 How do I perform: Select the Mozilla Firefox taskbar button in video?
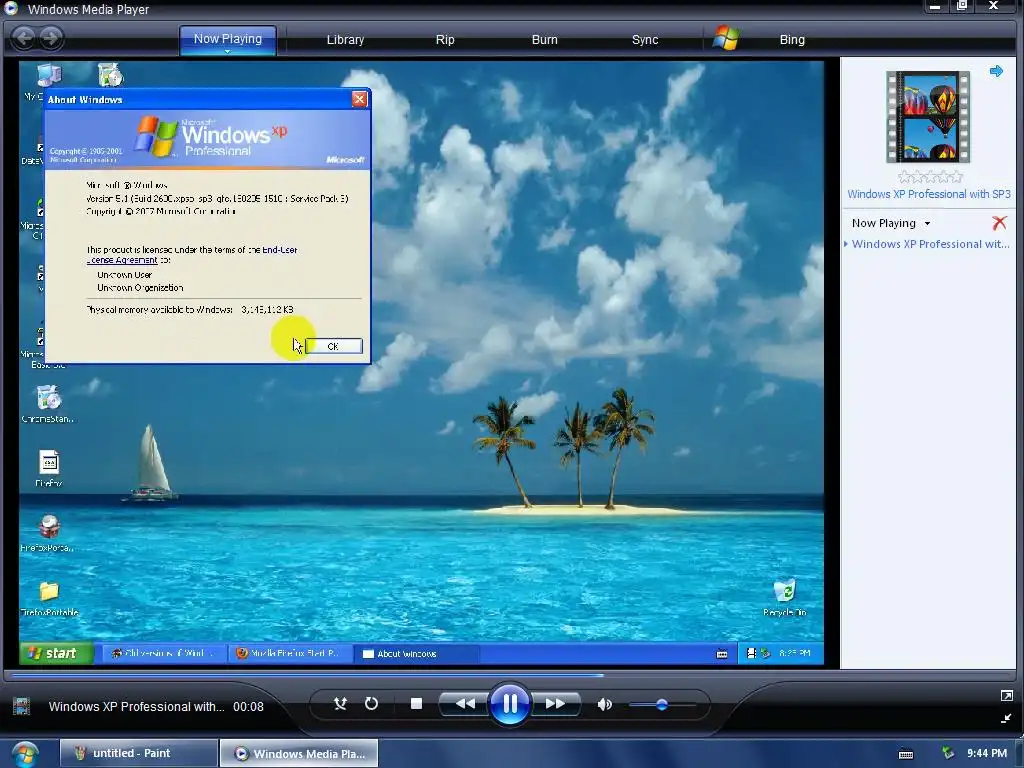[x=291, y=654]
